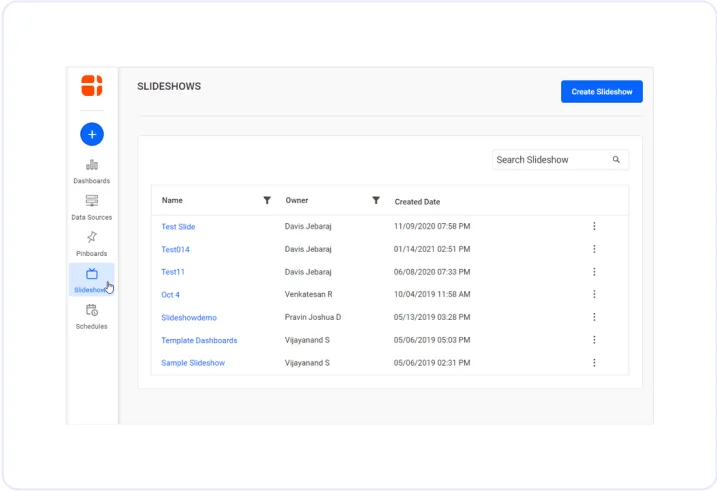Select date 10/04/2019 11:58 AM
Image resolution: width=717 pixels, height=491 pixels.
point(432,294)
